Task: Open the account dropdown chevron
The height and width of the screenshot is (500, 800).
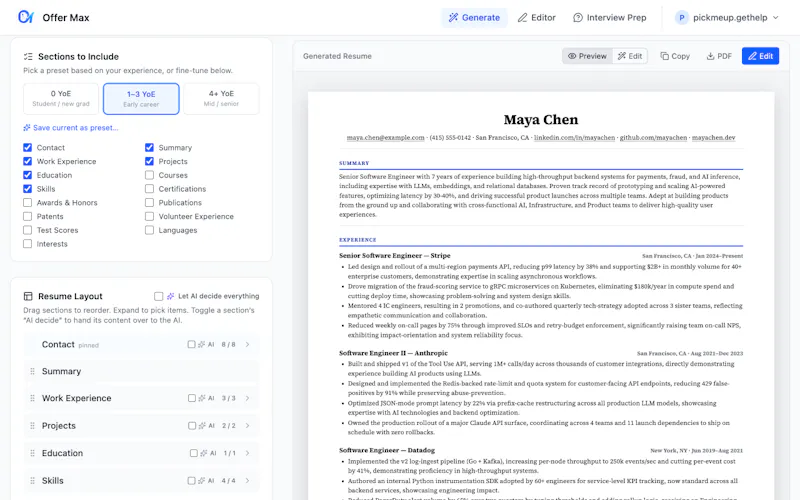Action: (776, 17)
